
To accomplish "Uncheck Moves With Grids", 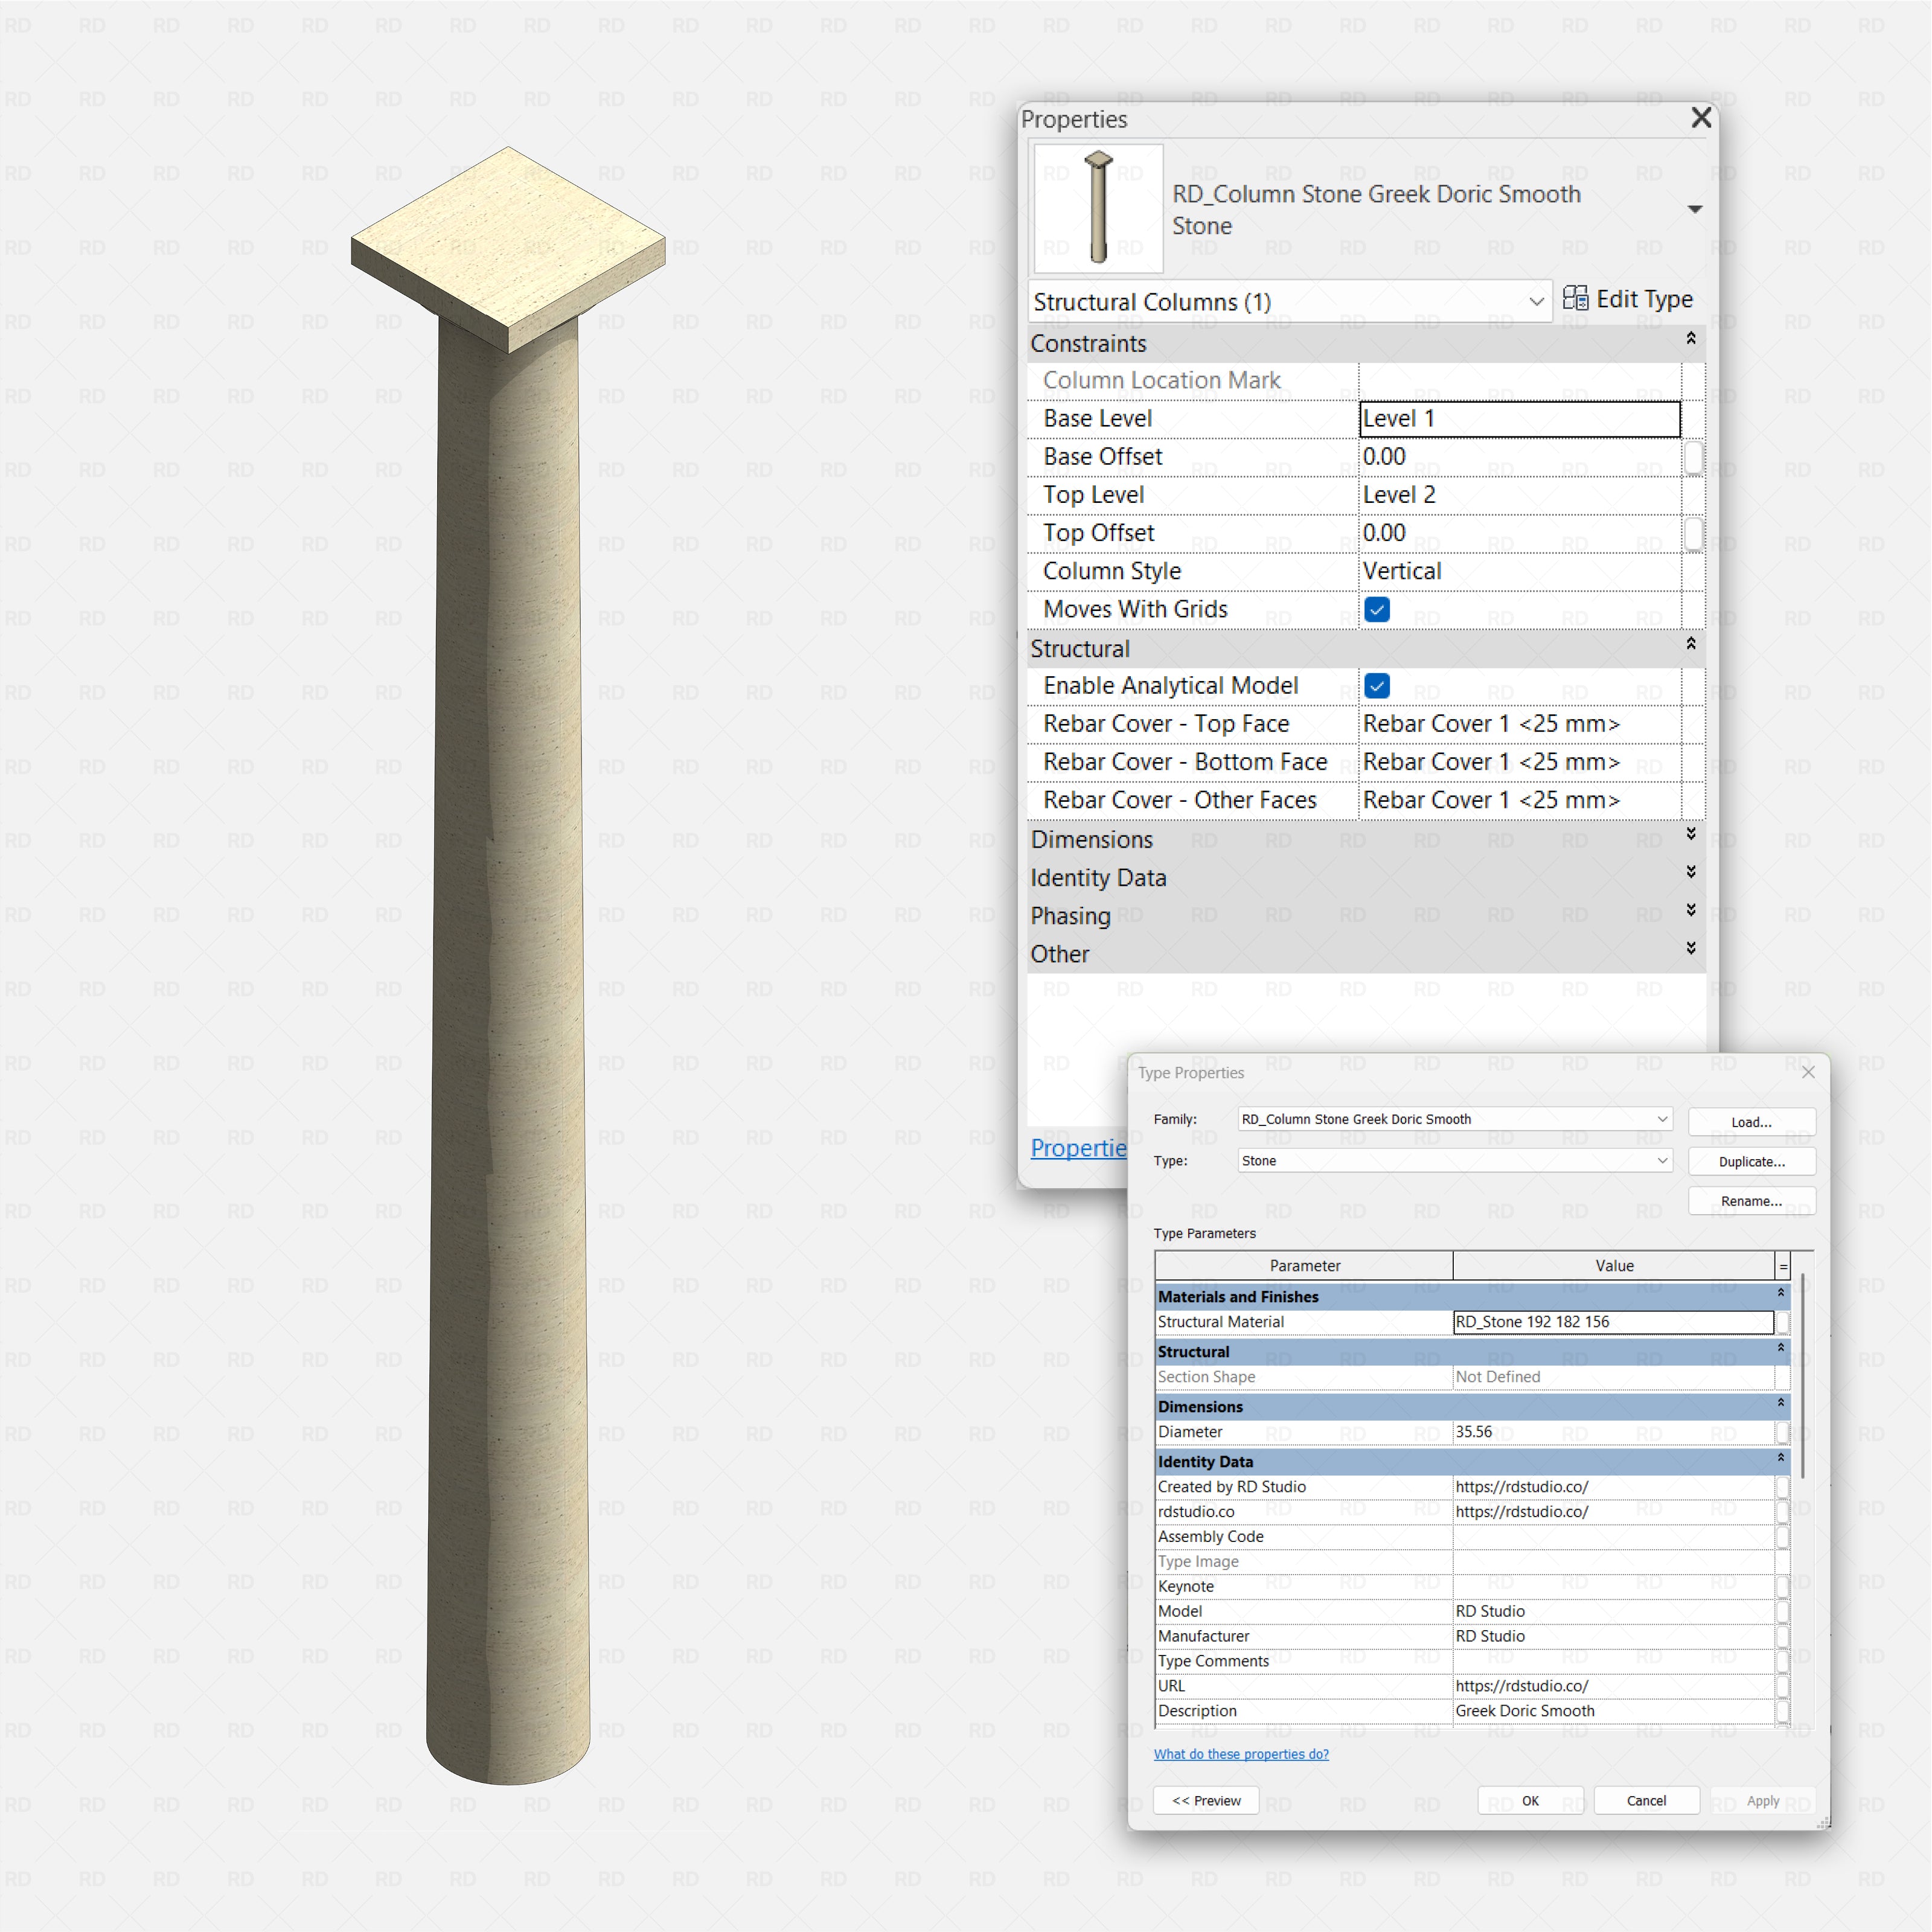I will tap(1377, 609).
